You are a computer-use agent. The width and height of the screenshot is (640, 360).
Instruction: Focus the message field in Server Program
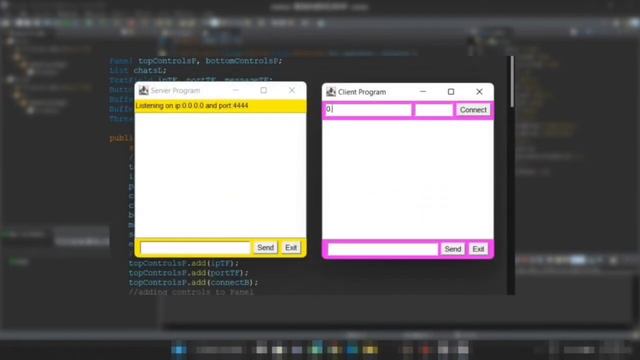point(195,248)
